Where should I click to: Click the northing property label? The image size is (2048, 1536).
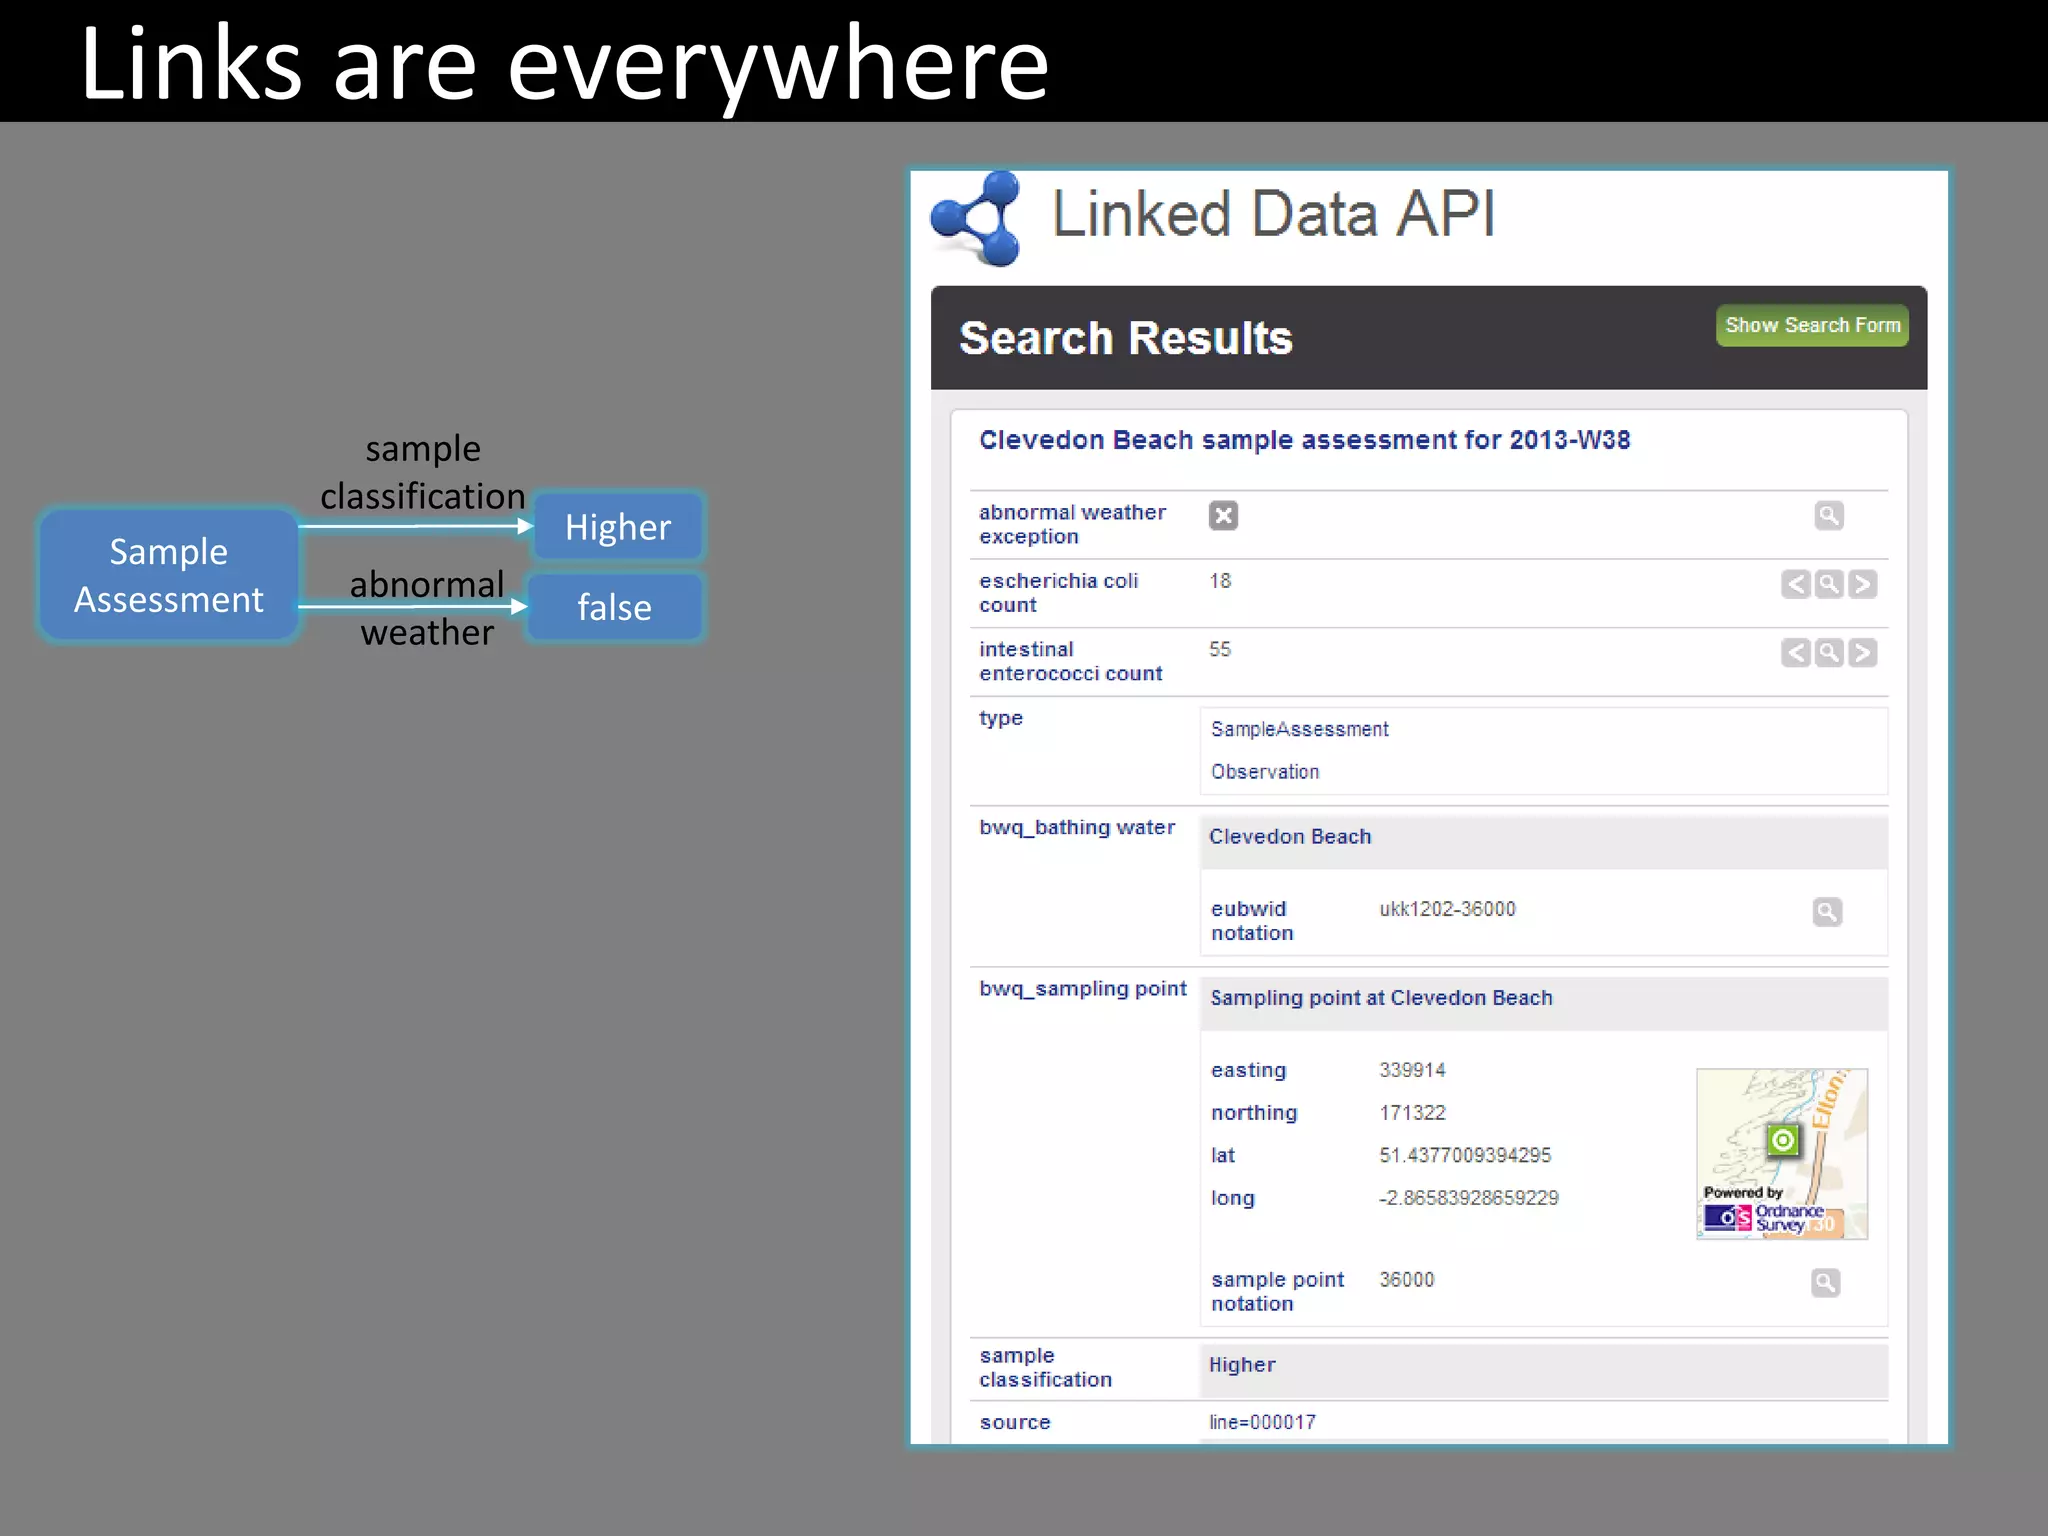pyautogui.click(x=1254, y=1113)
